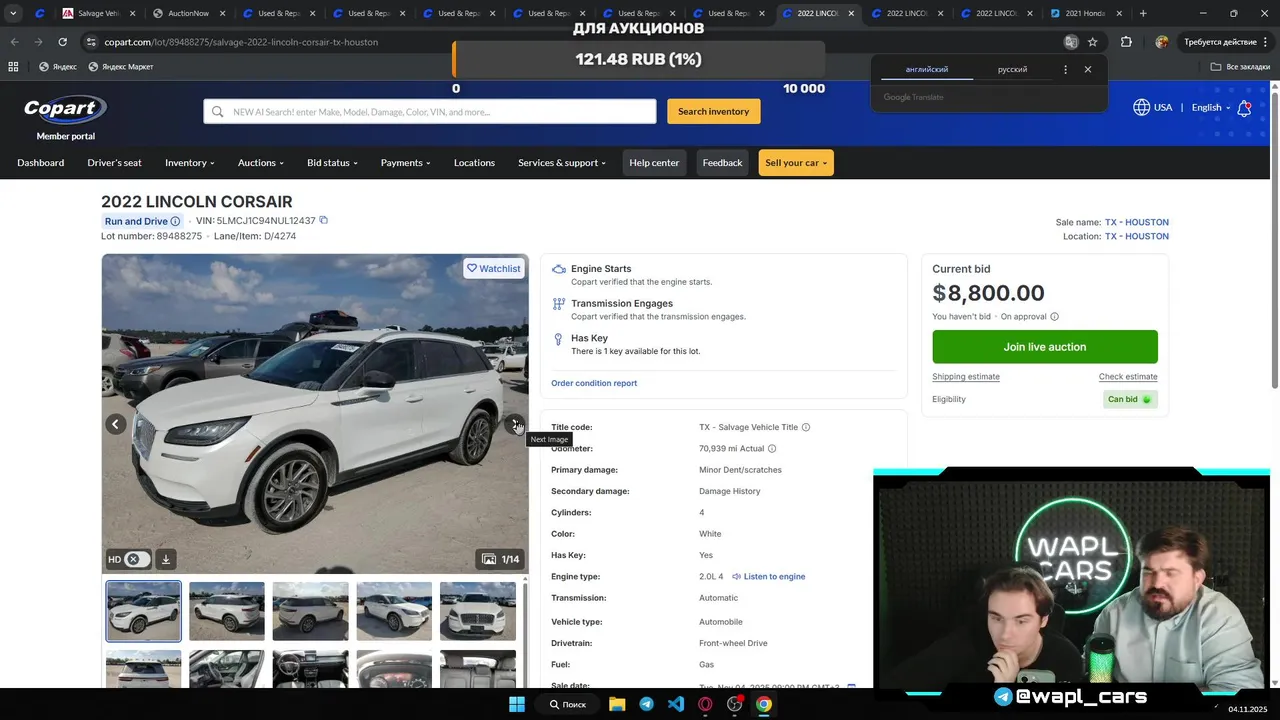
Task: Download the vehicle photo
Action: (166, 559)
